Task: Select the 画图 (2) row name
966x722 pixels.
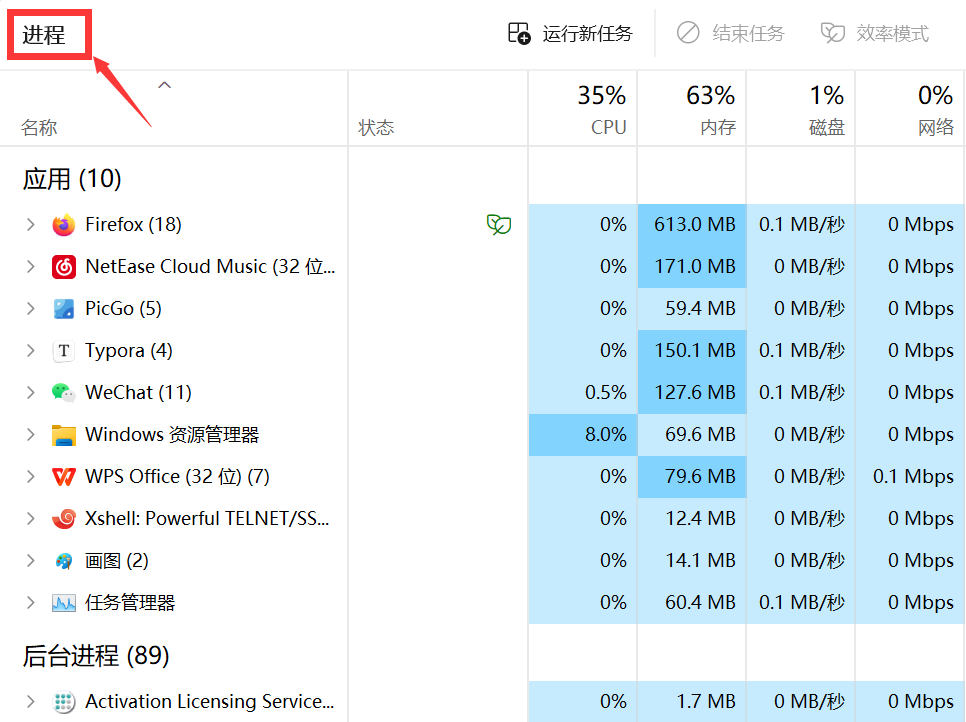Action: coord(116,560)
